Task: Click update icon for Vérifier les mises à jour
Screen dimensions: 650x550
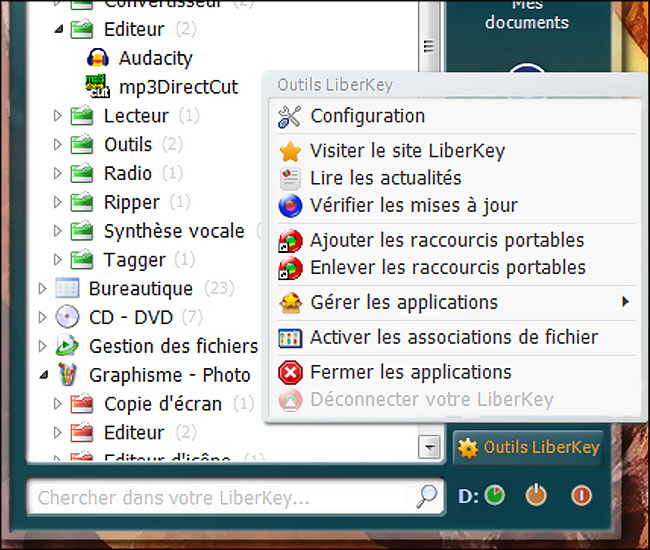Action: pos(290,206)
